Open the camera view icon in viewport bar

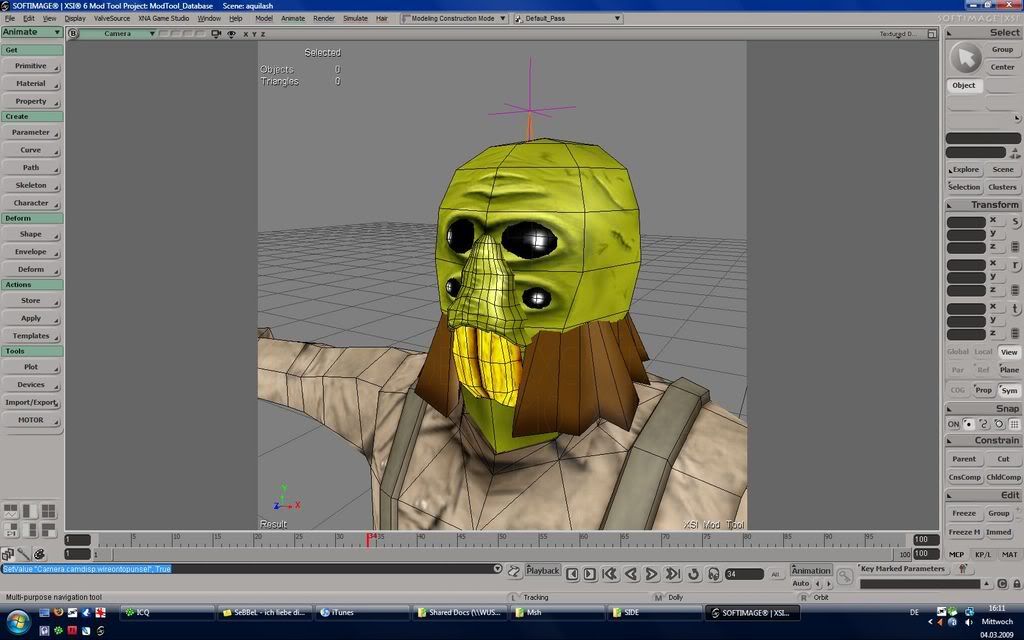[x=216, y=34]
